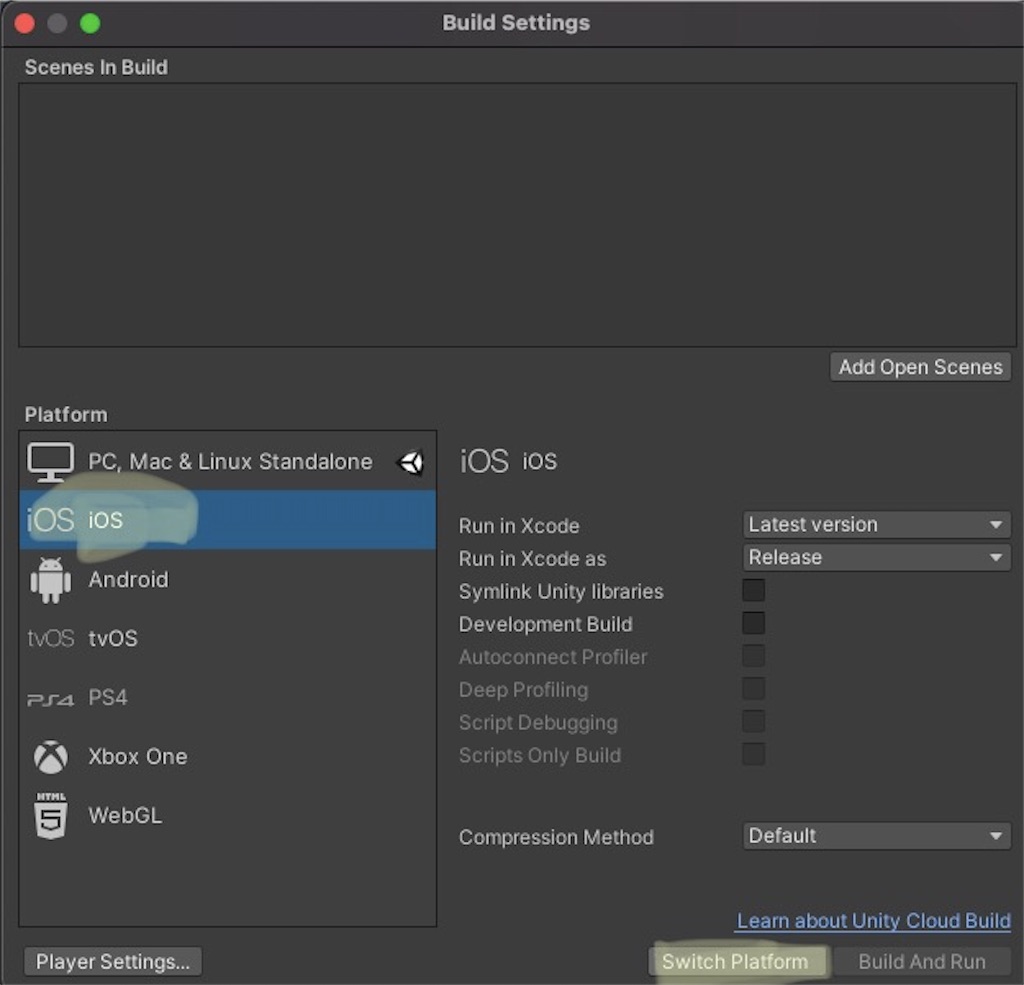Image resolution: width=1024 pixels, height=985 pixels.
Task: Enable Symlink Unity libraries checkbox
Action: 753,590
